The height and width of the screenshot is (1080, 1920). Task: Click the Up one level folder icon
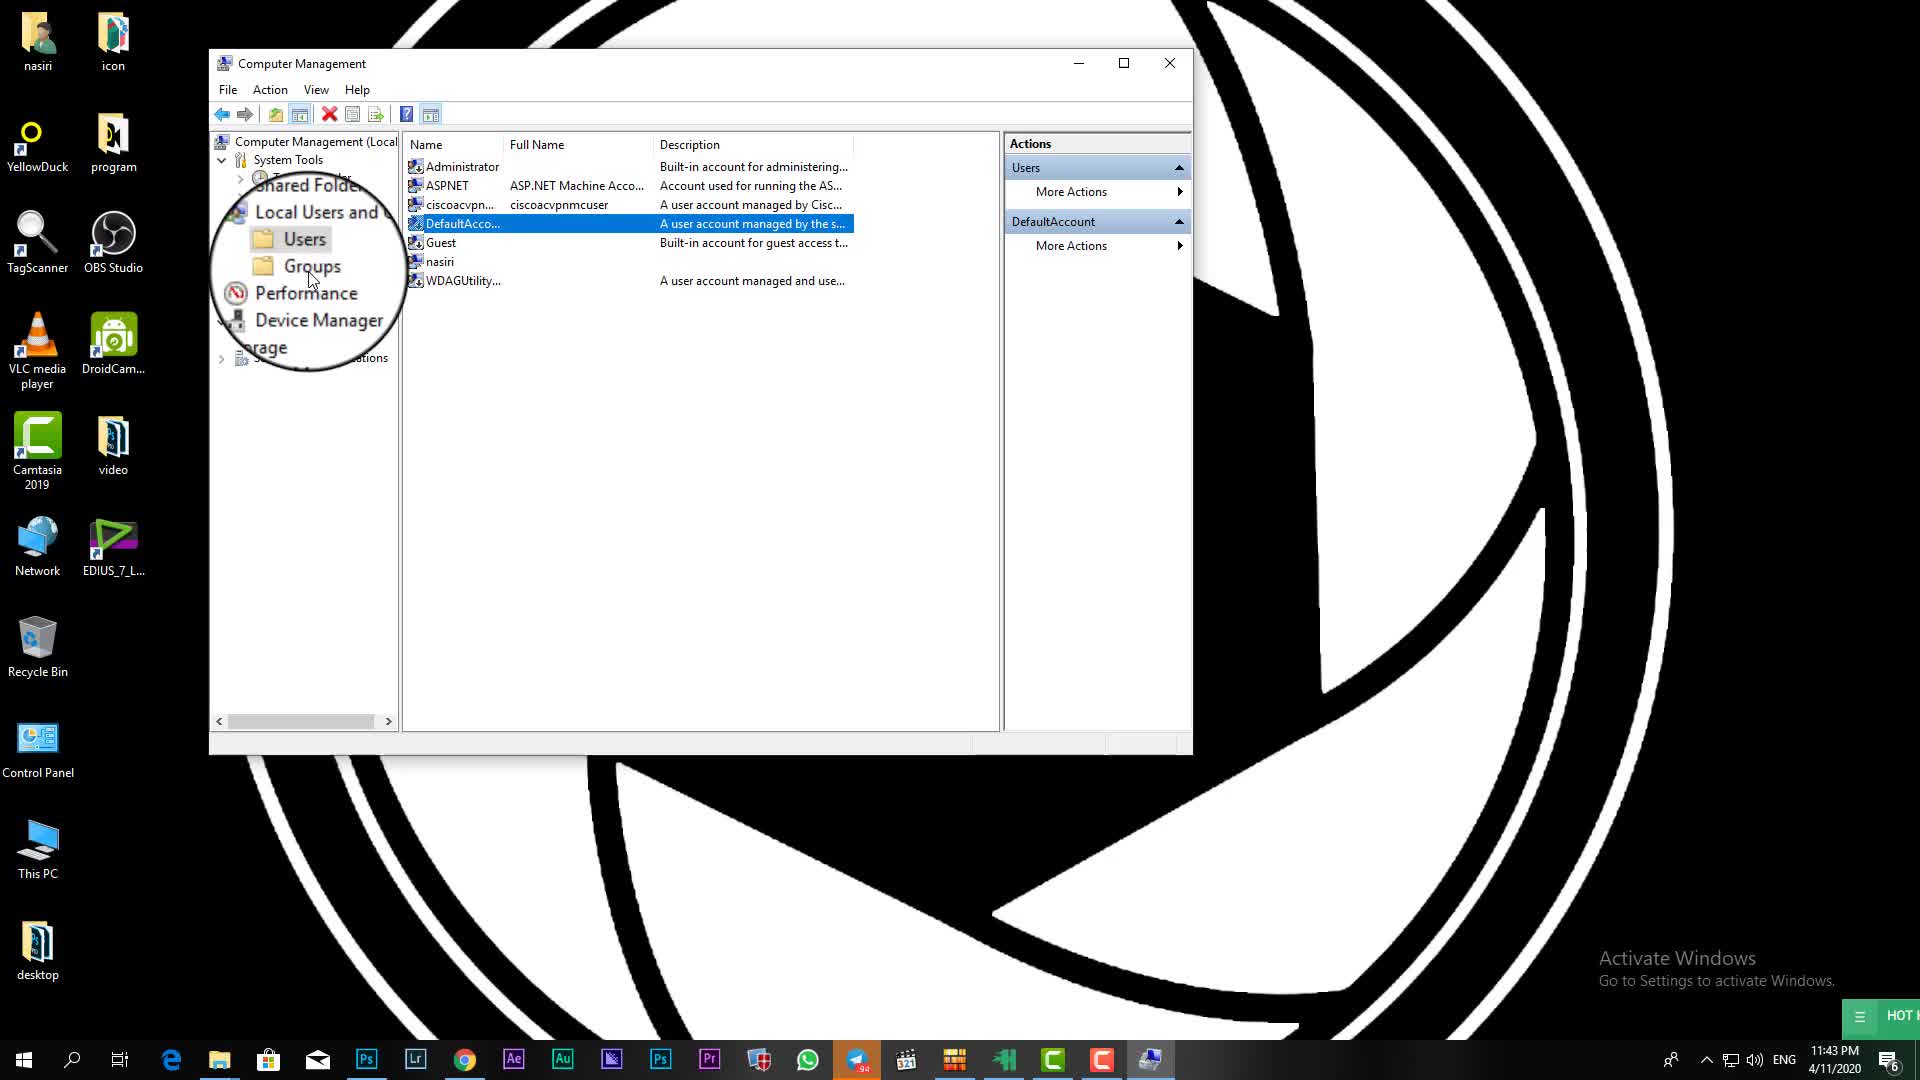pos(276,114)
